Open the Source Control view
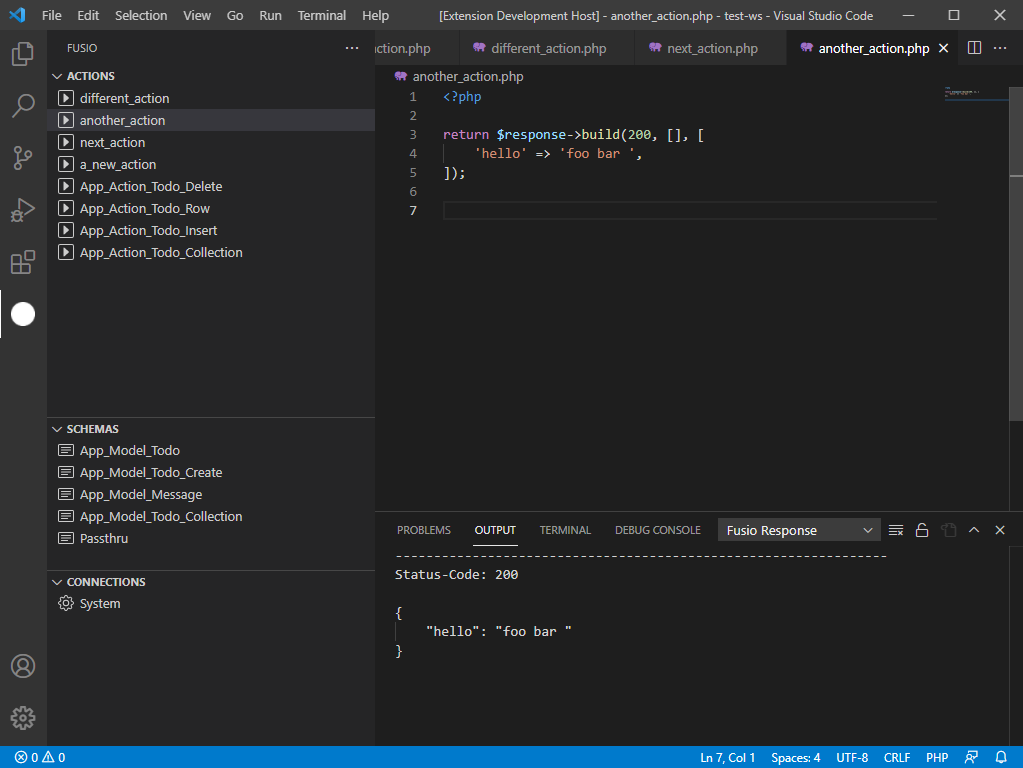The image size is (1023, 768). (x=23, y=157)
